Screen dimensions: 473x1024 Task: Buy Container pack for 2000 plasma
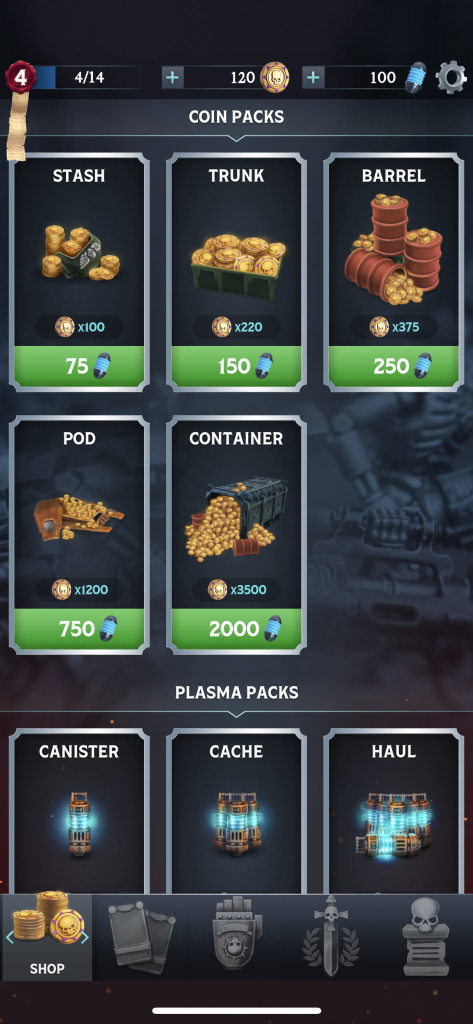pos(236,629)
